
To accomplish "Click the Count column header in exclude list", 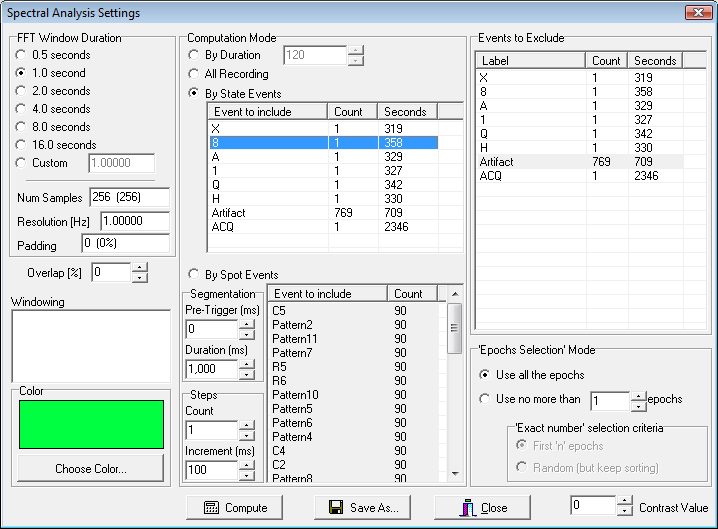I will (607, 60).
